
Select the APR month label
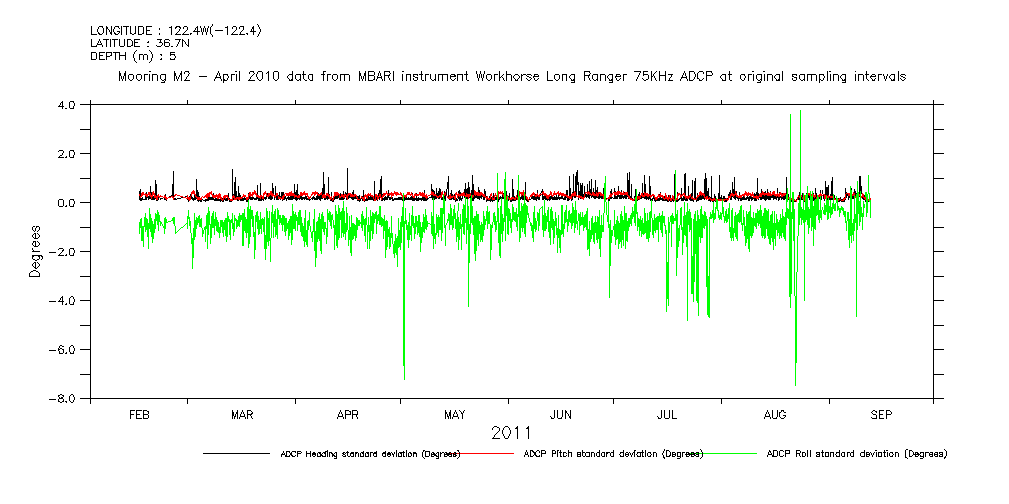(348, 415)
